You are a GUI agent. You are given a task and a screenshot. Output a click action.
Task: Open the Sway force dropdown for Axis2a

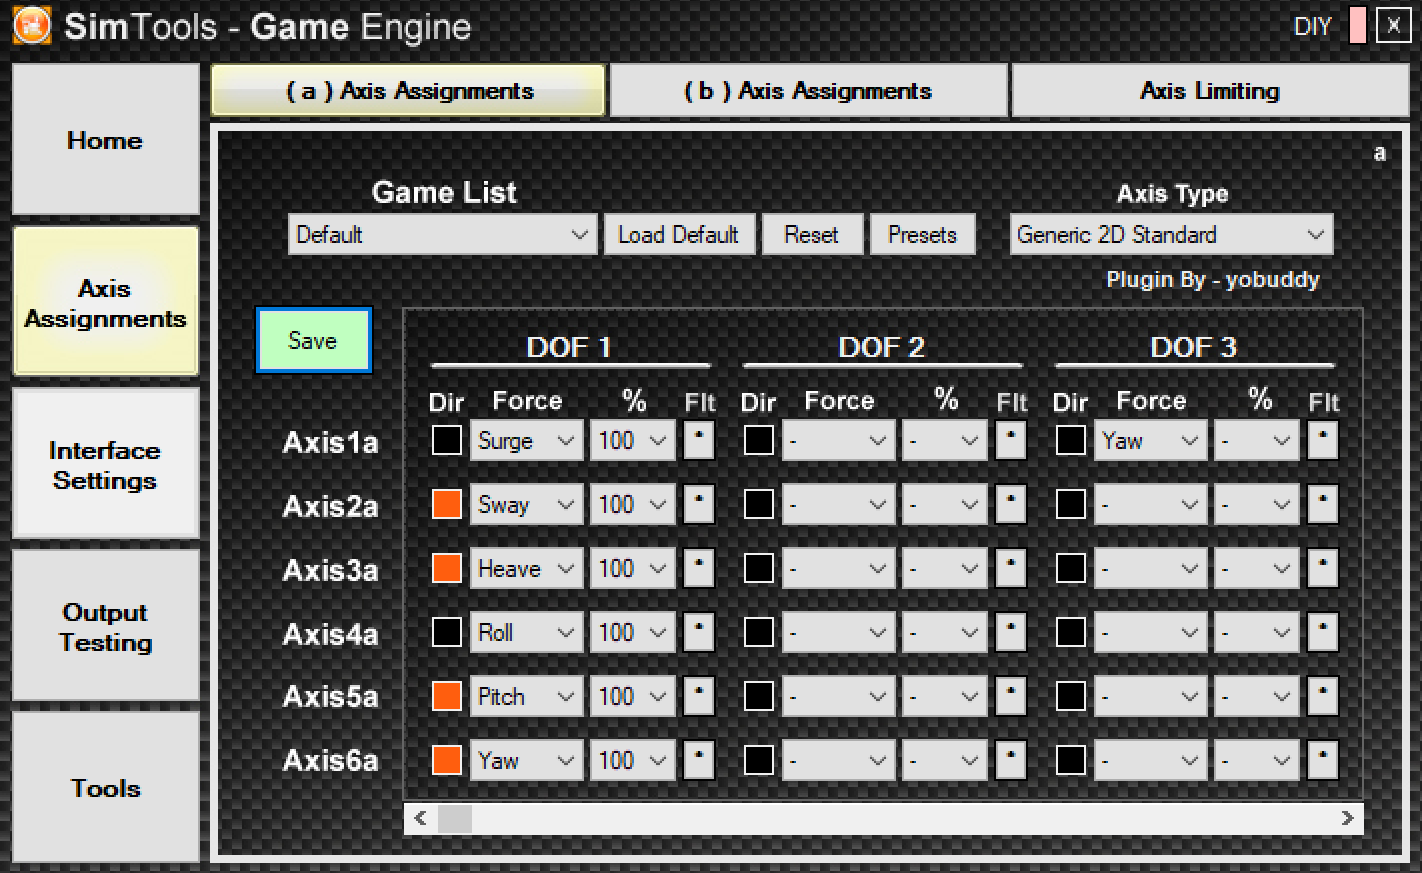click(x=526, y=504)
